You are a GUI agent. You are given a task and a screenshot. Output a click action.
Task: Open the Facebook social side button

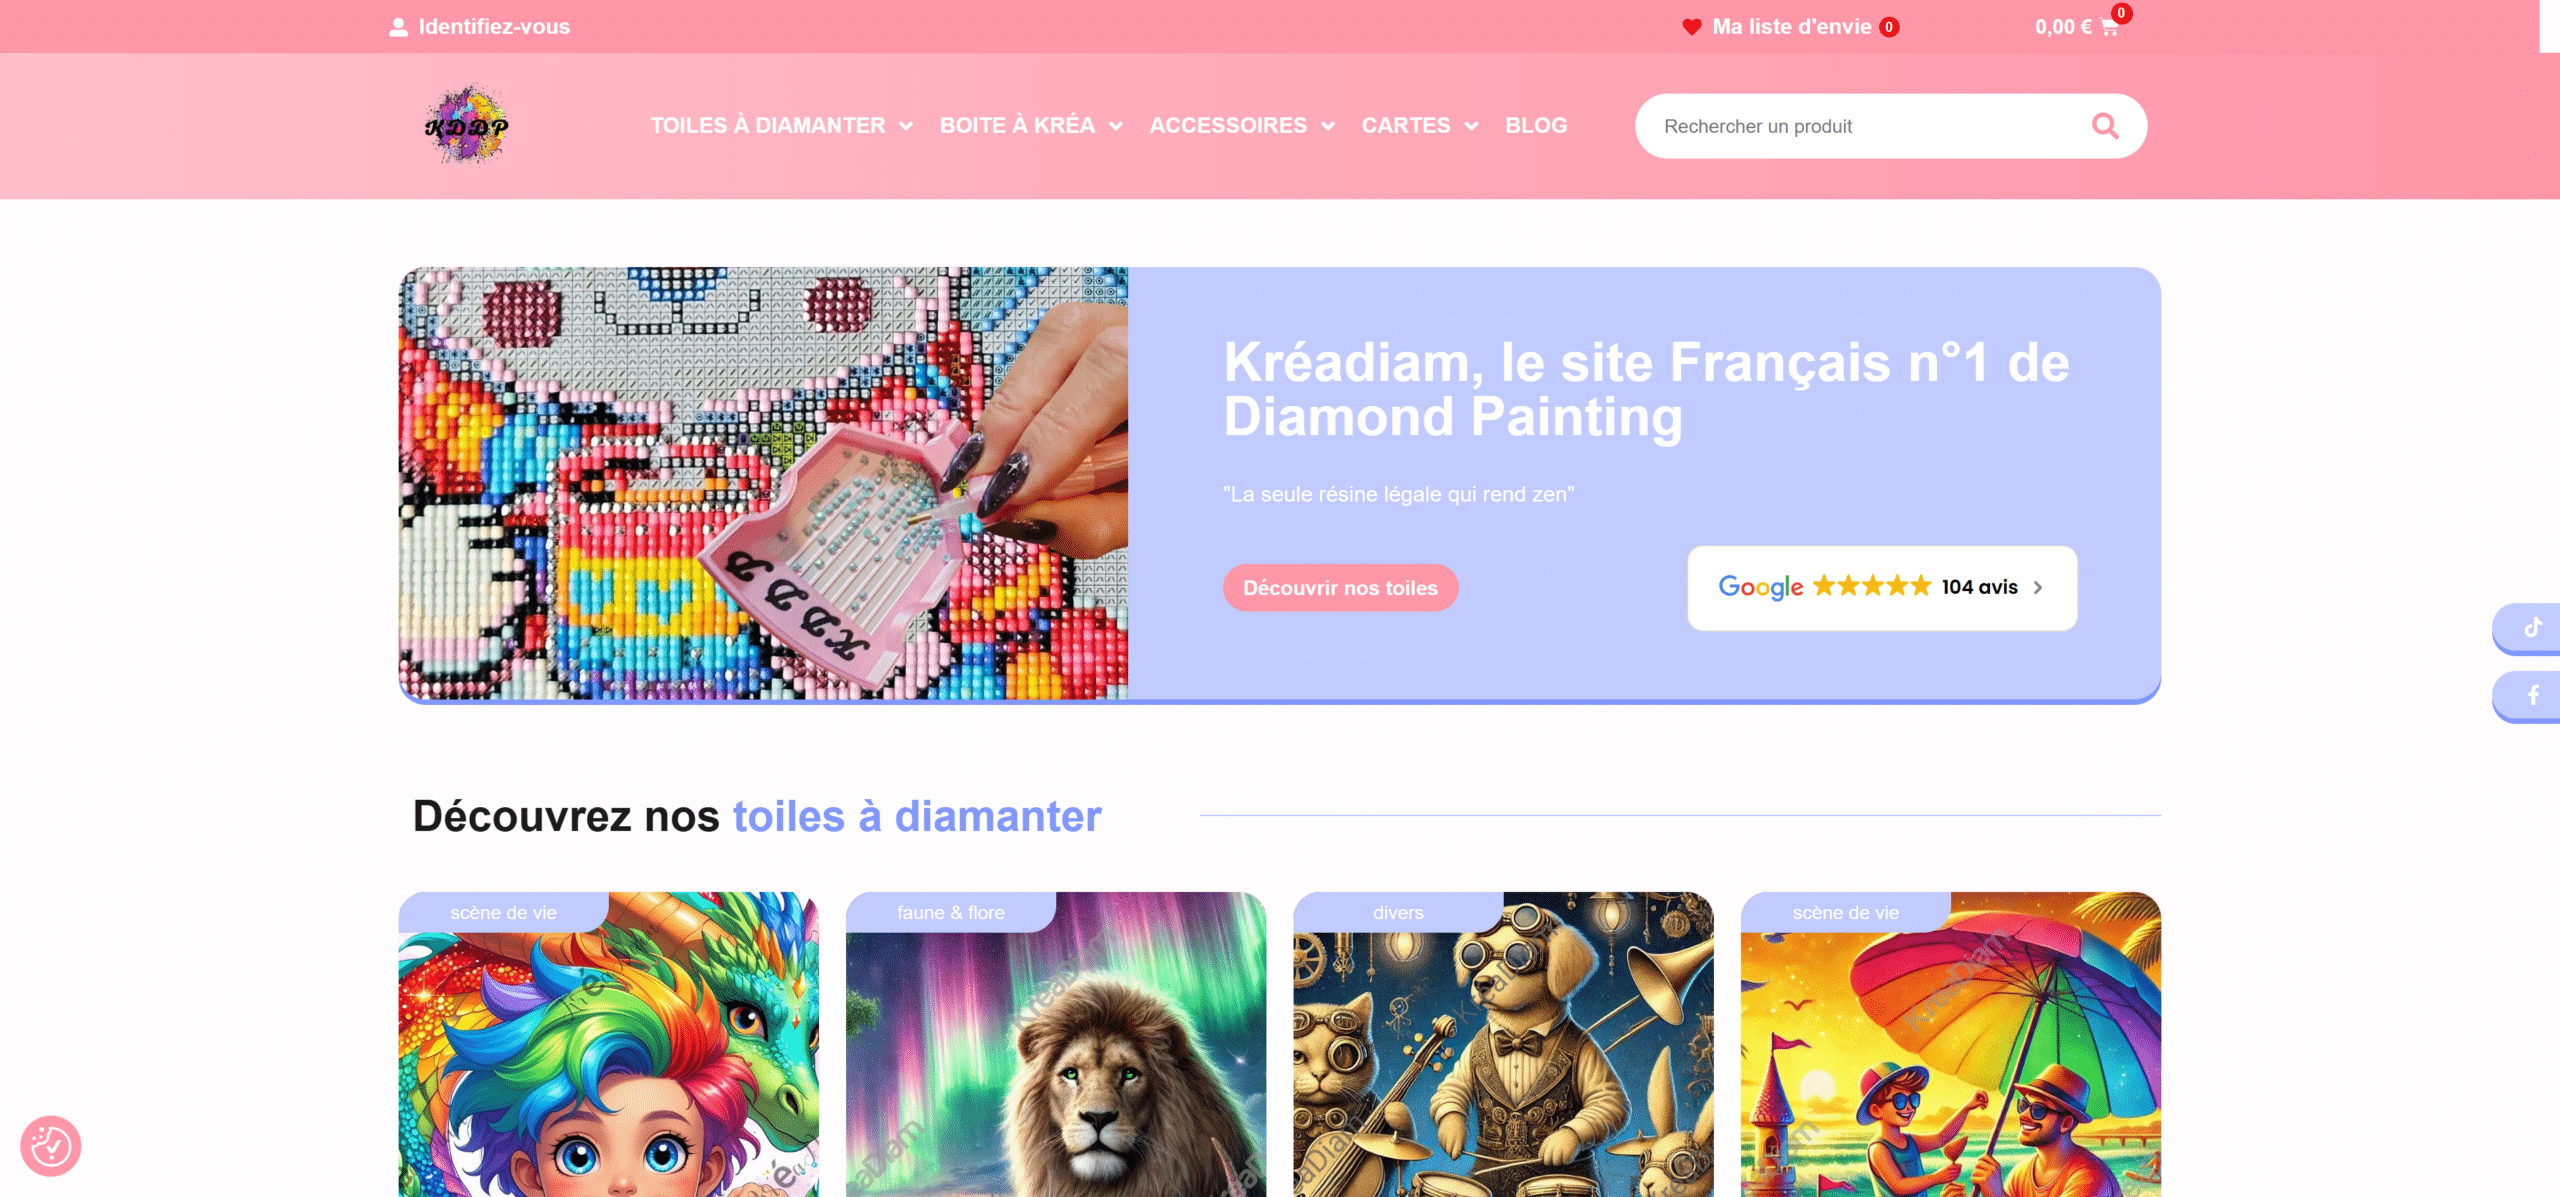(x=2531, y=695)
